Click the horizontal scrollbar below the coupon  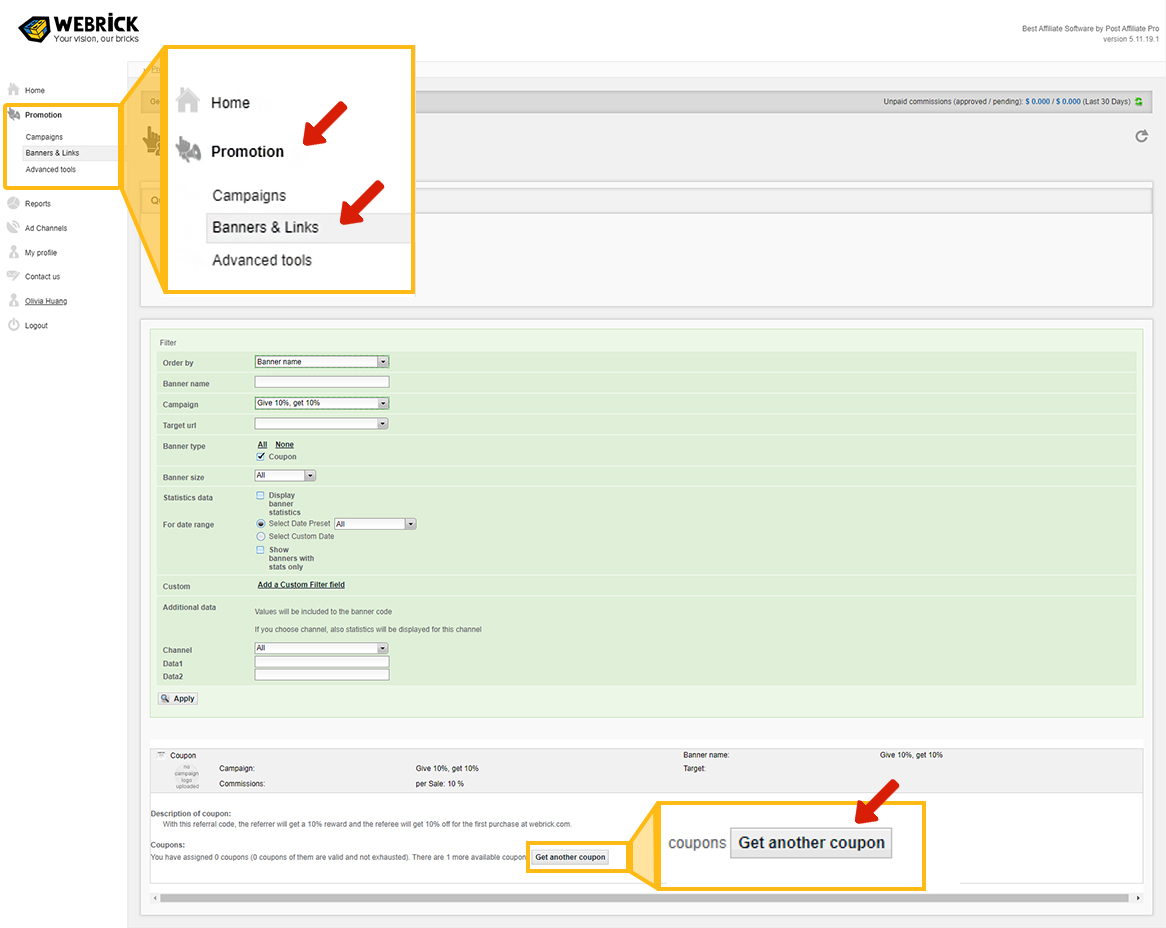point(640,898)
